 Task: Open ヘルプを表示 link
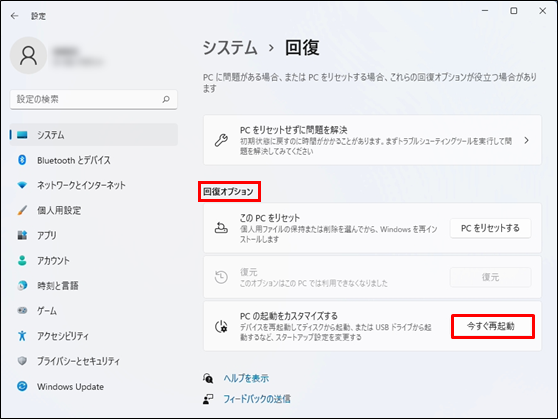(x=246, y=378)
